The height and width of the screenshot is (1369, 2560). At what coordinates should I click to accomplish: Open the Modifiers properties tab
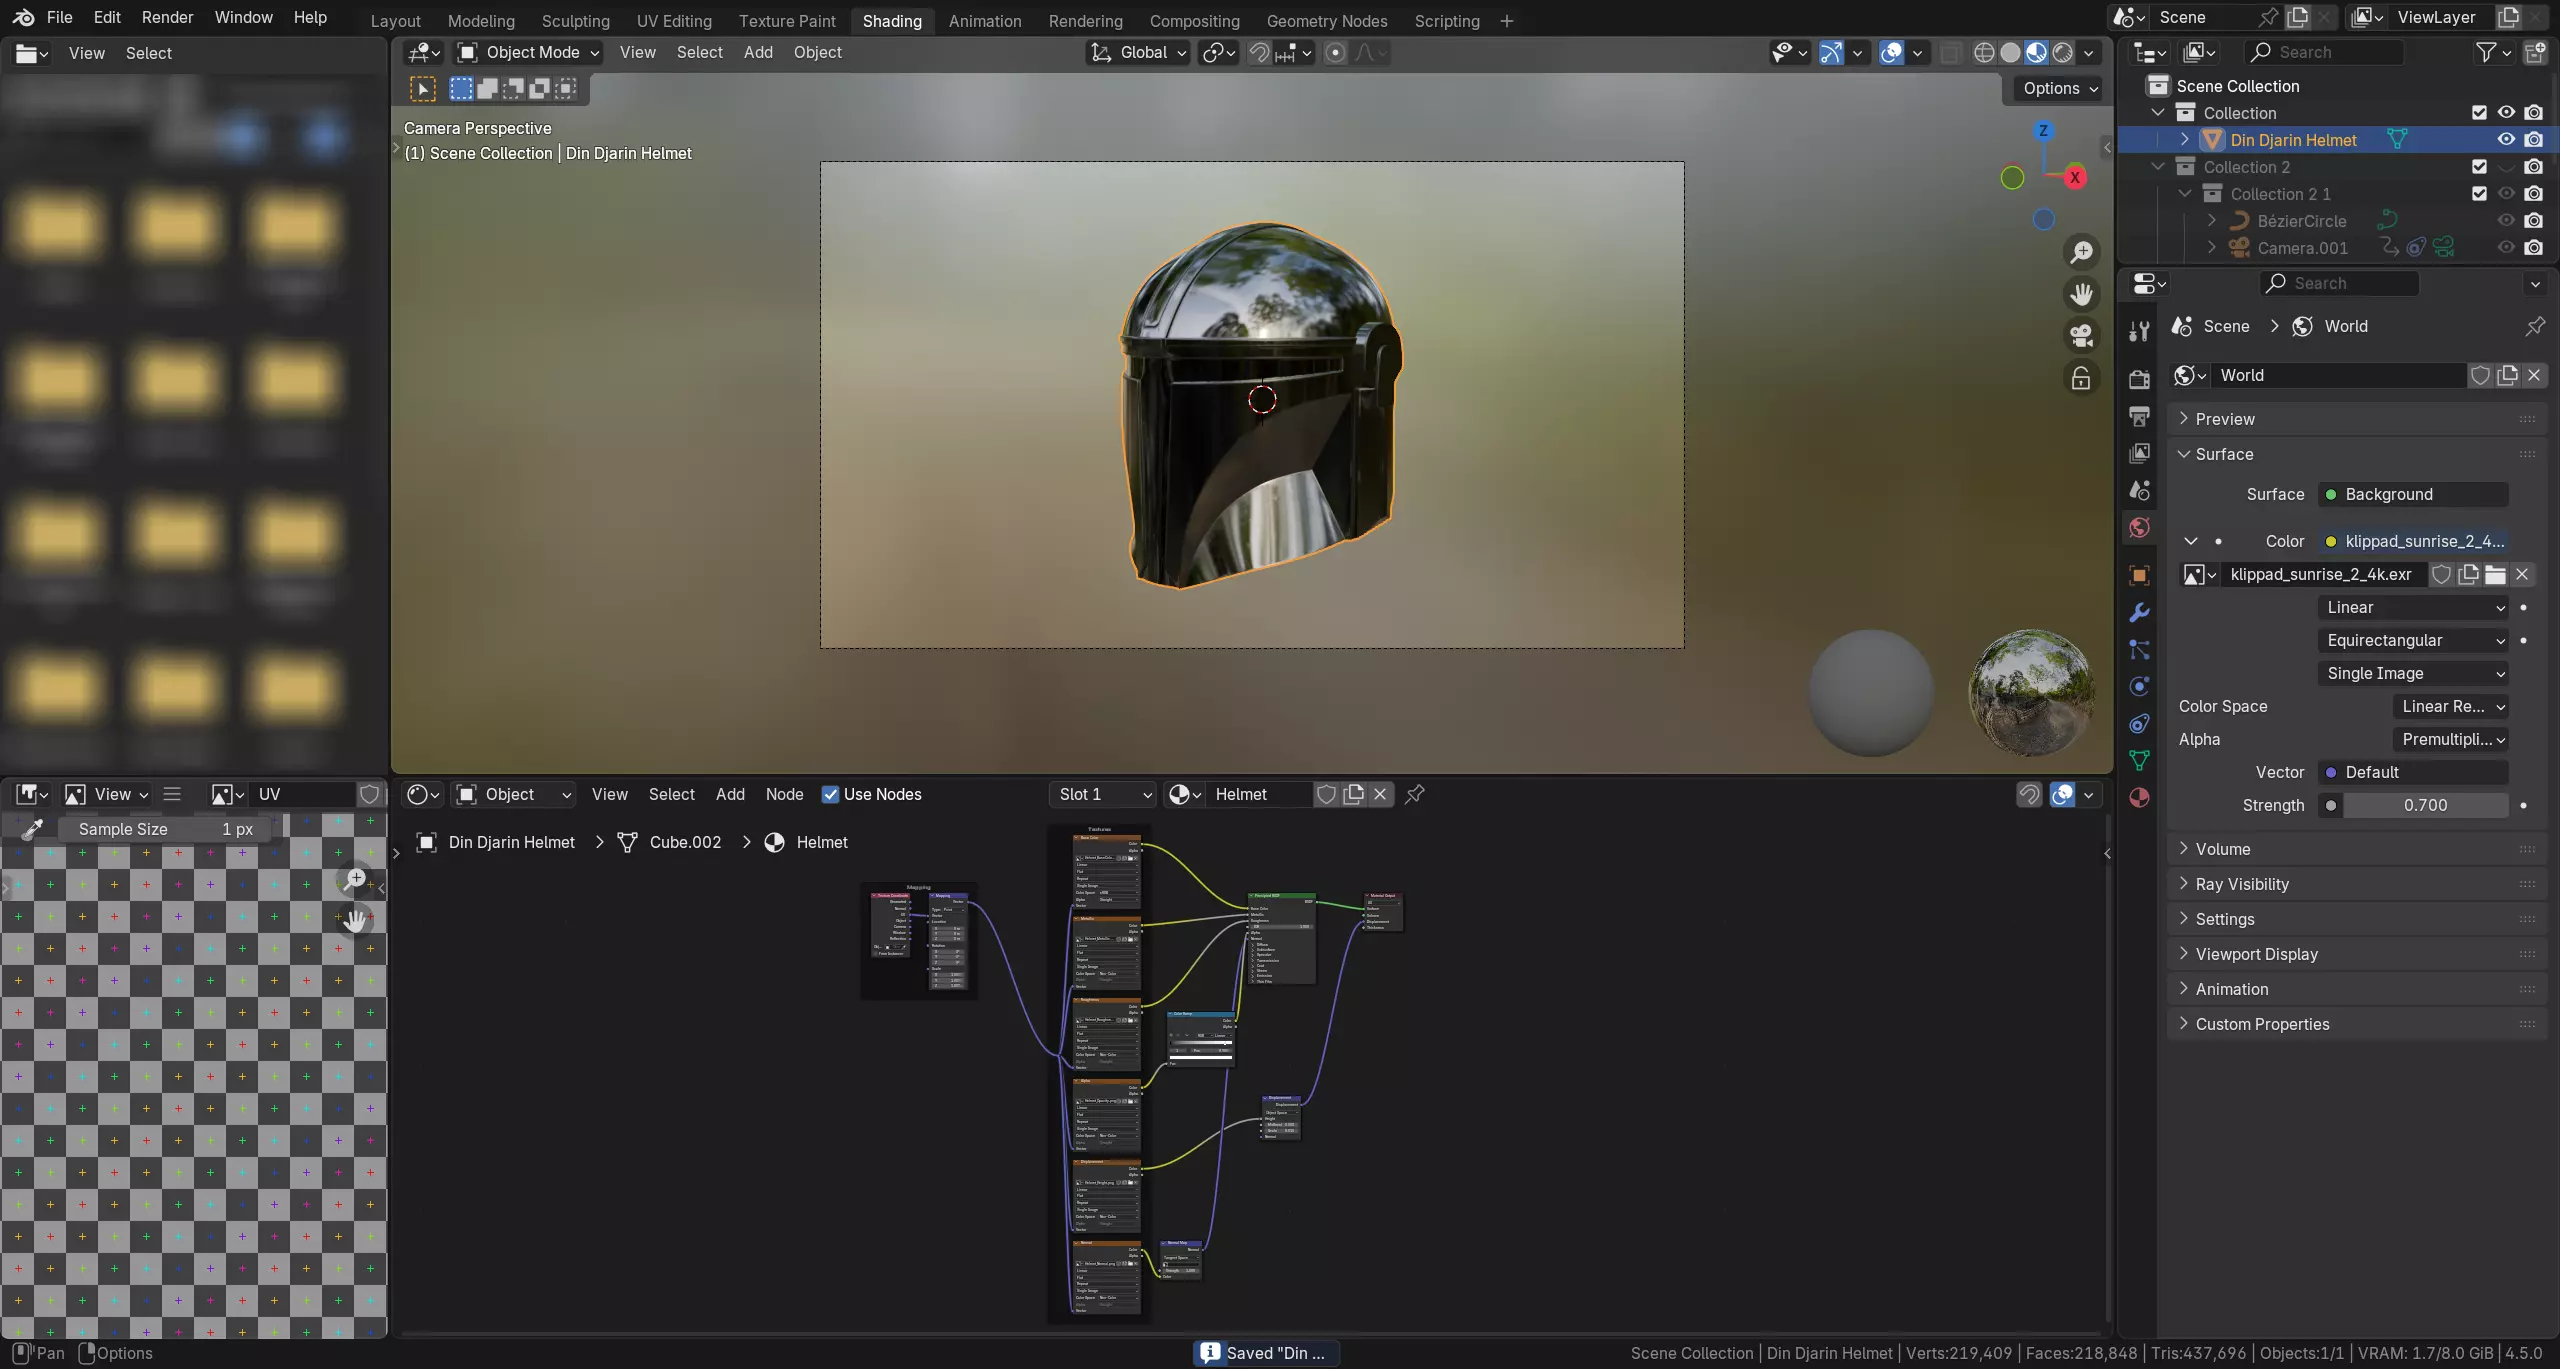[2139, 612]
